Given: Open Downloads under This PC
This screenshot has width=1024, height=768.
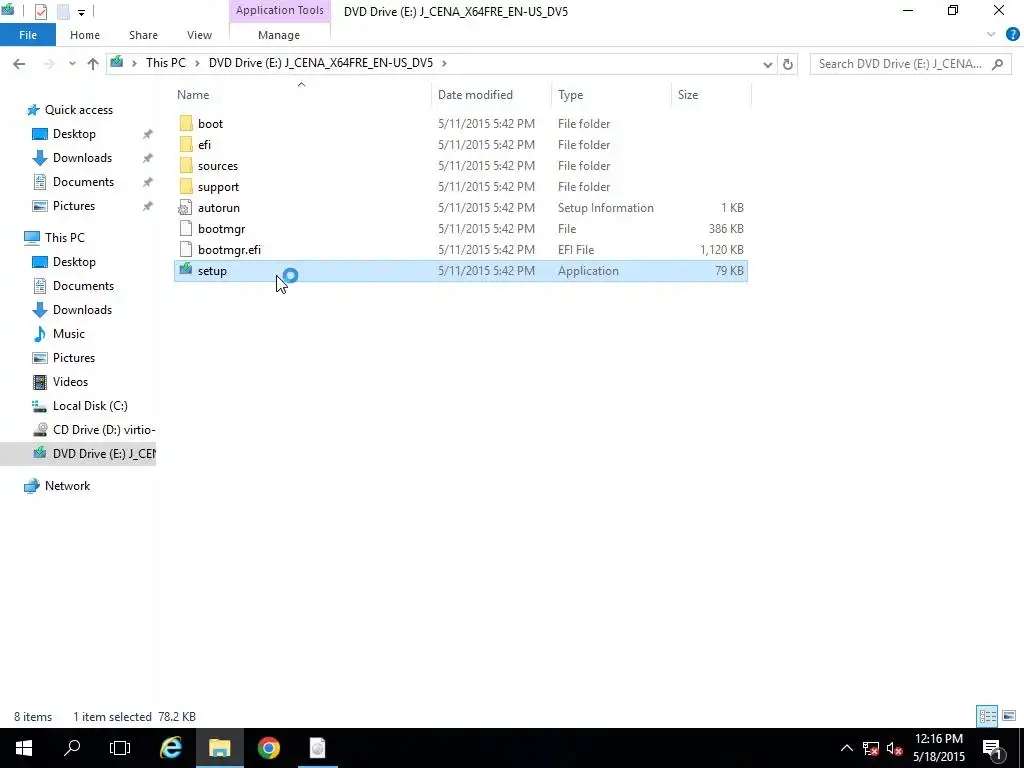Looking at the screenshot, I should (x=82, y=310).
